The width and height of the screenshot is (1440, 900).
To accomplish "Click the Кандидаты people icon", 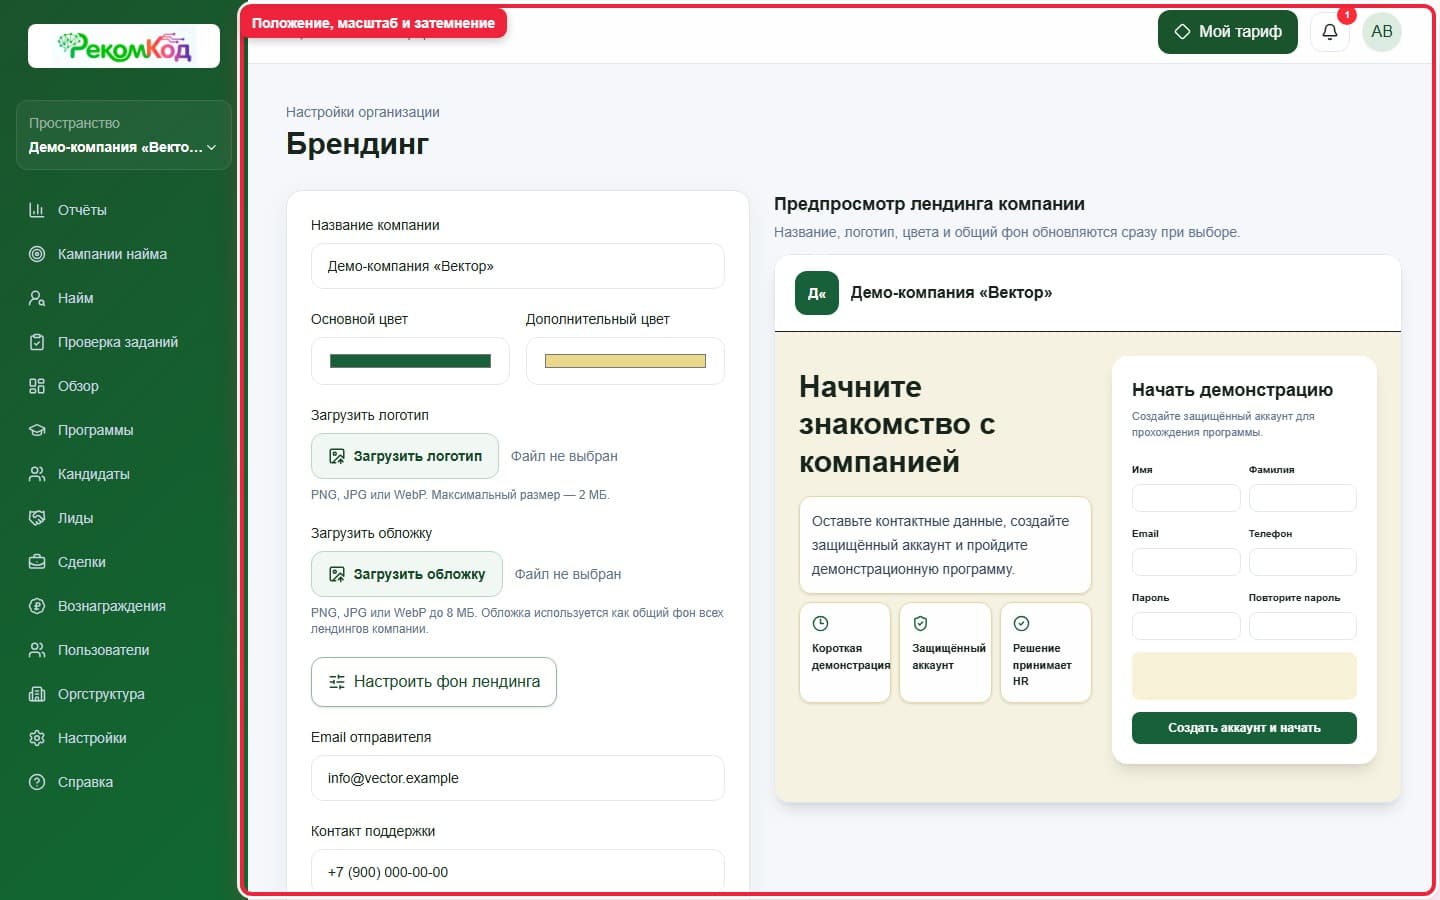I will 37,474.
